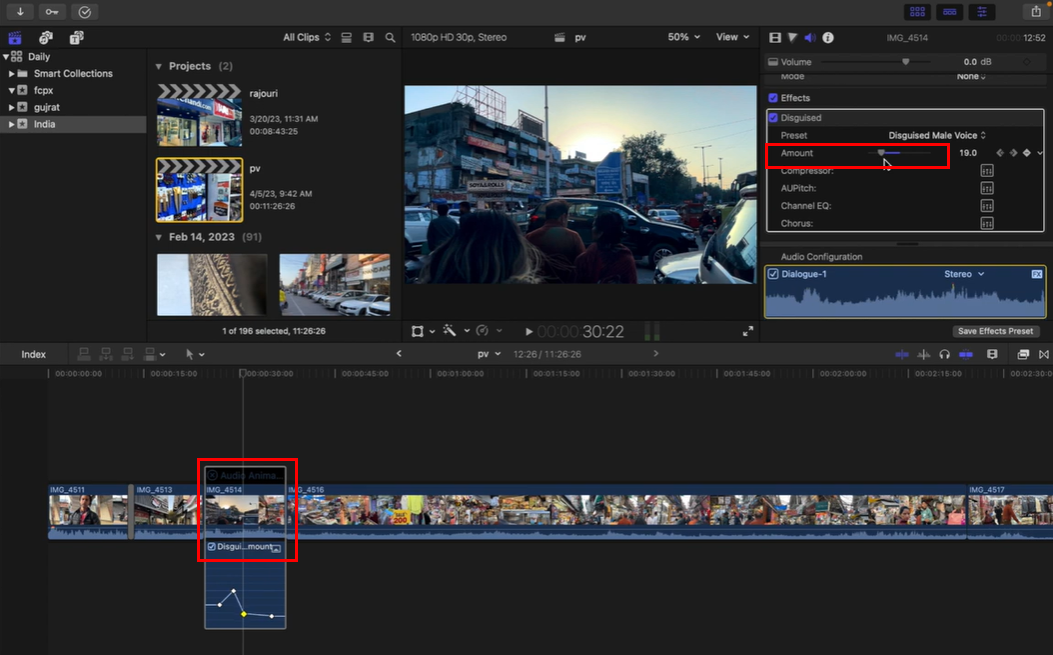Collapse the Feb 14, 2023 group
Viewport: 1053px width, 655px height.
coord(158,237)
